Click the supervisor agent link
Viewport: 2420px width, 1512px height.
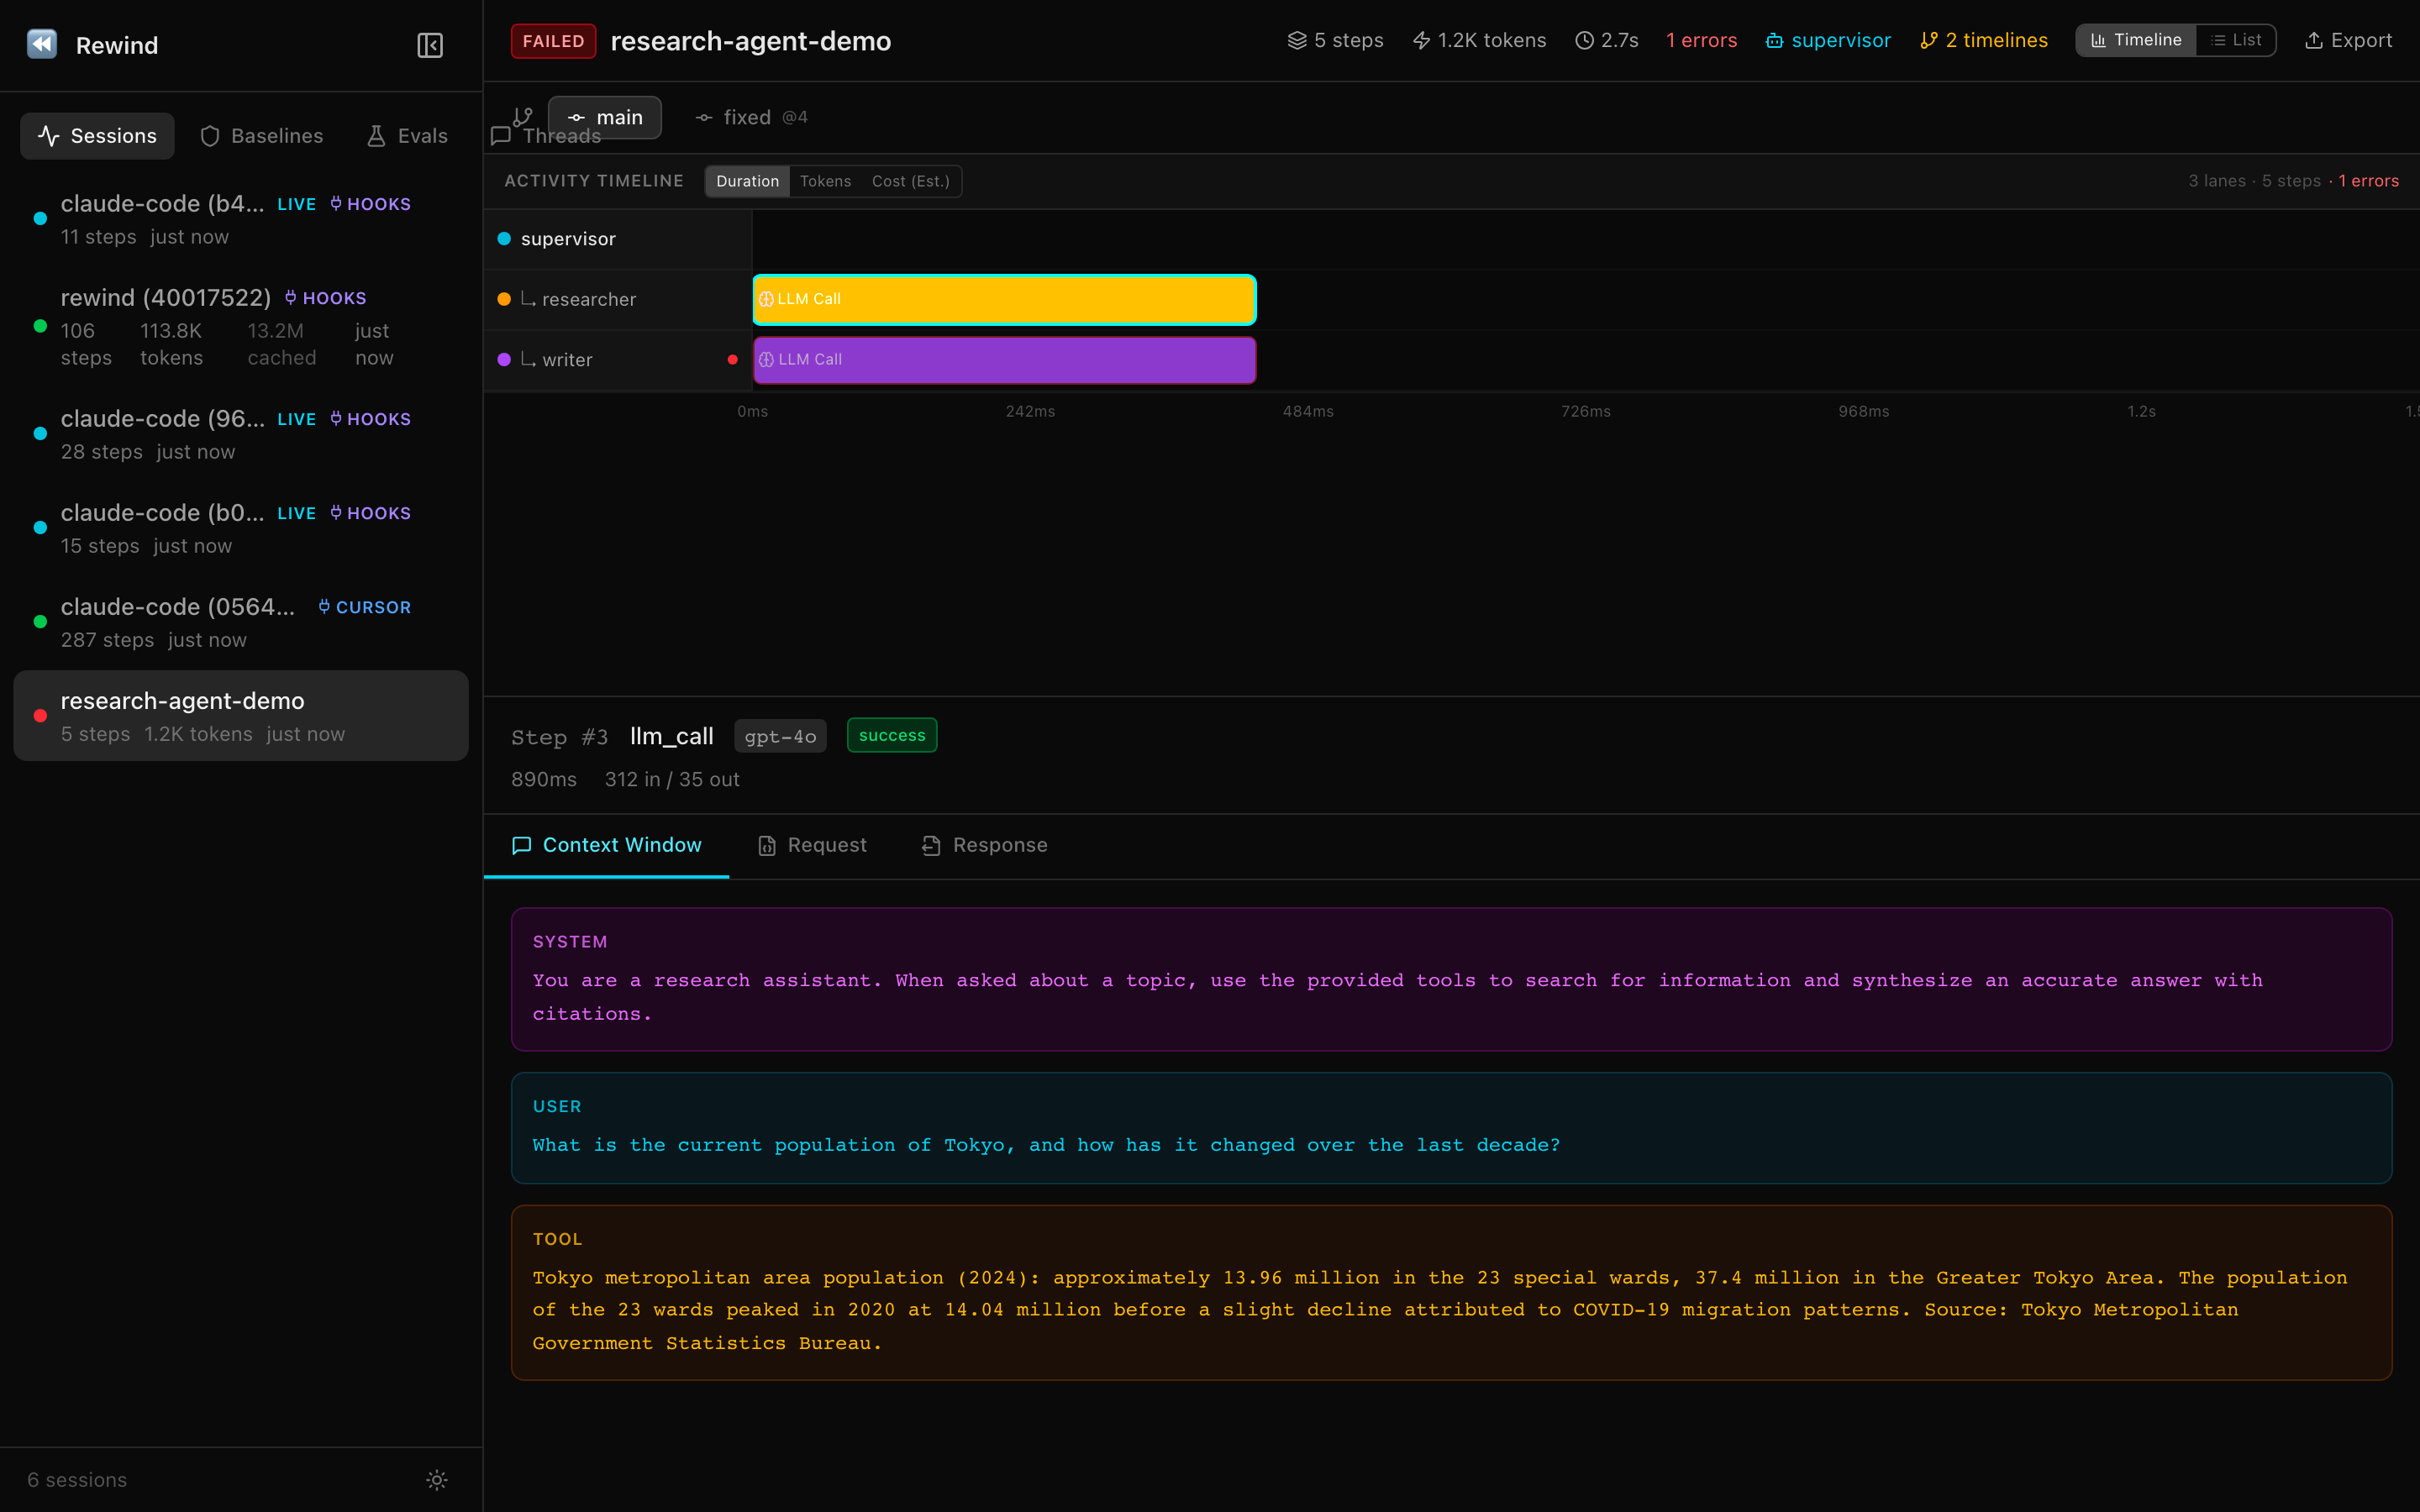pyautogui.click(x=1828, y=41)
